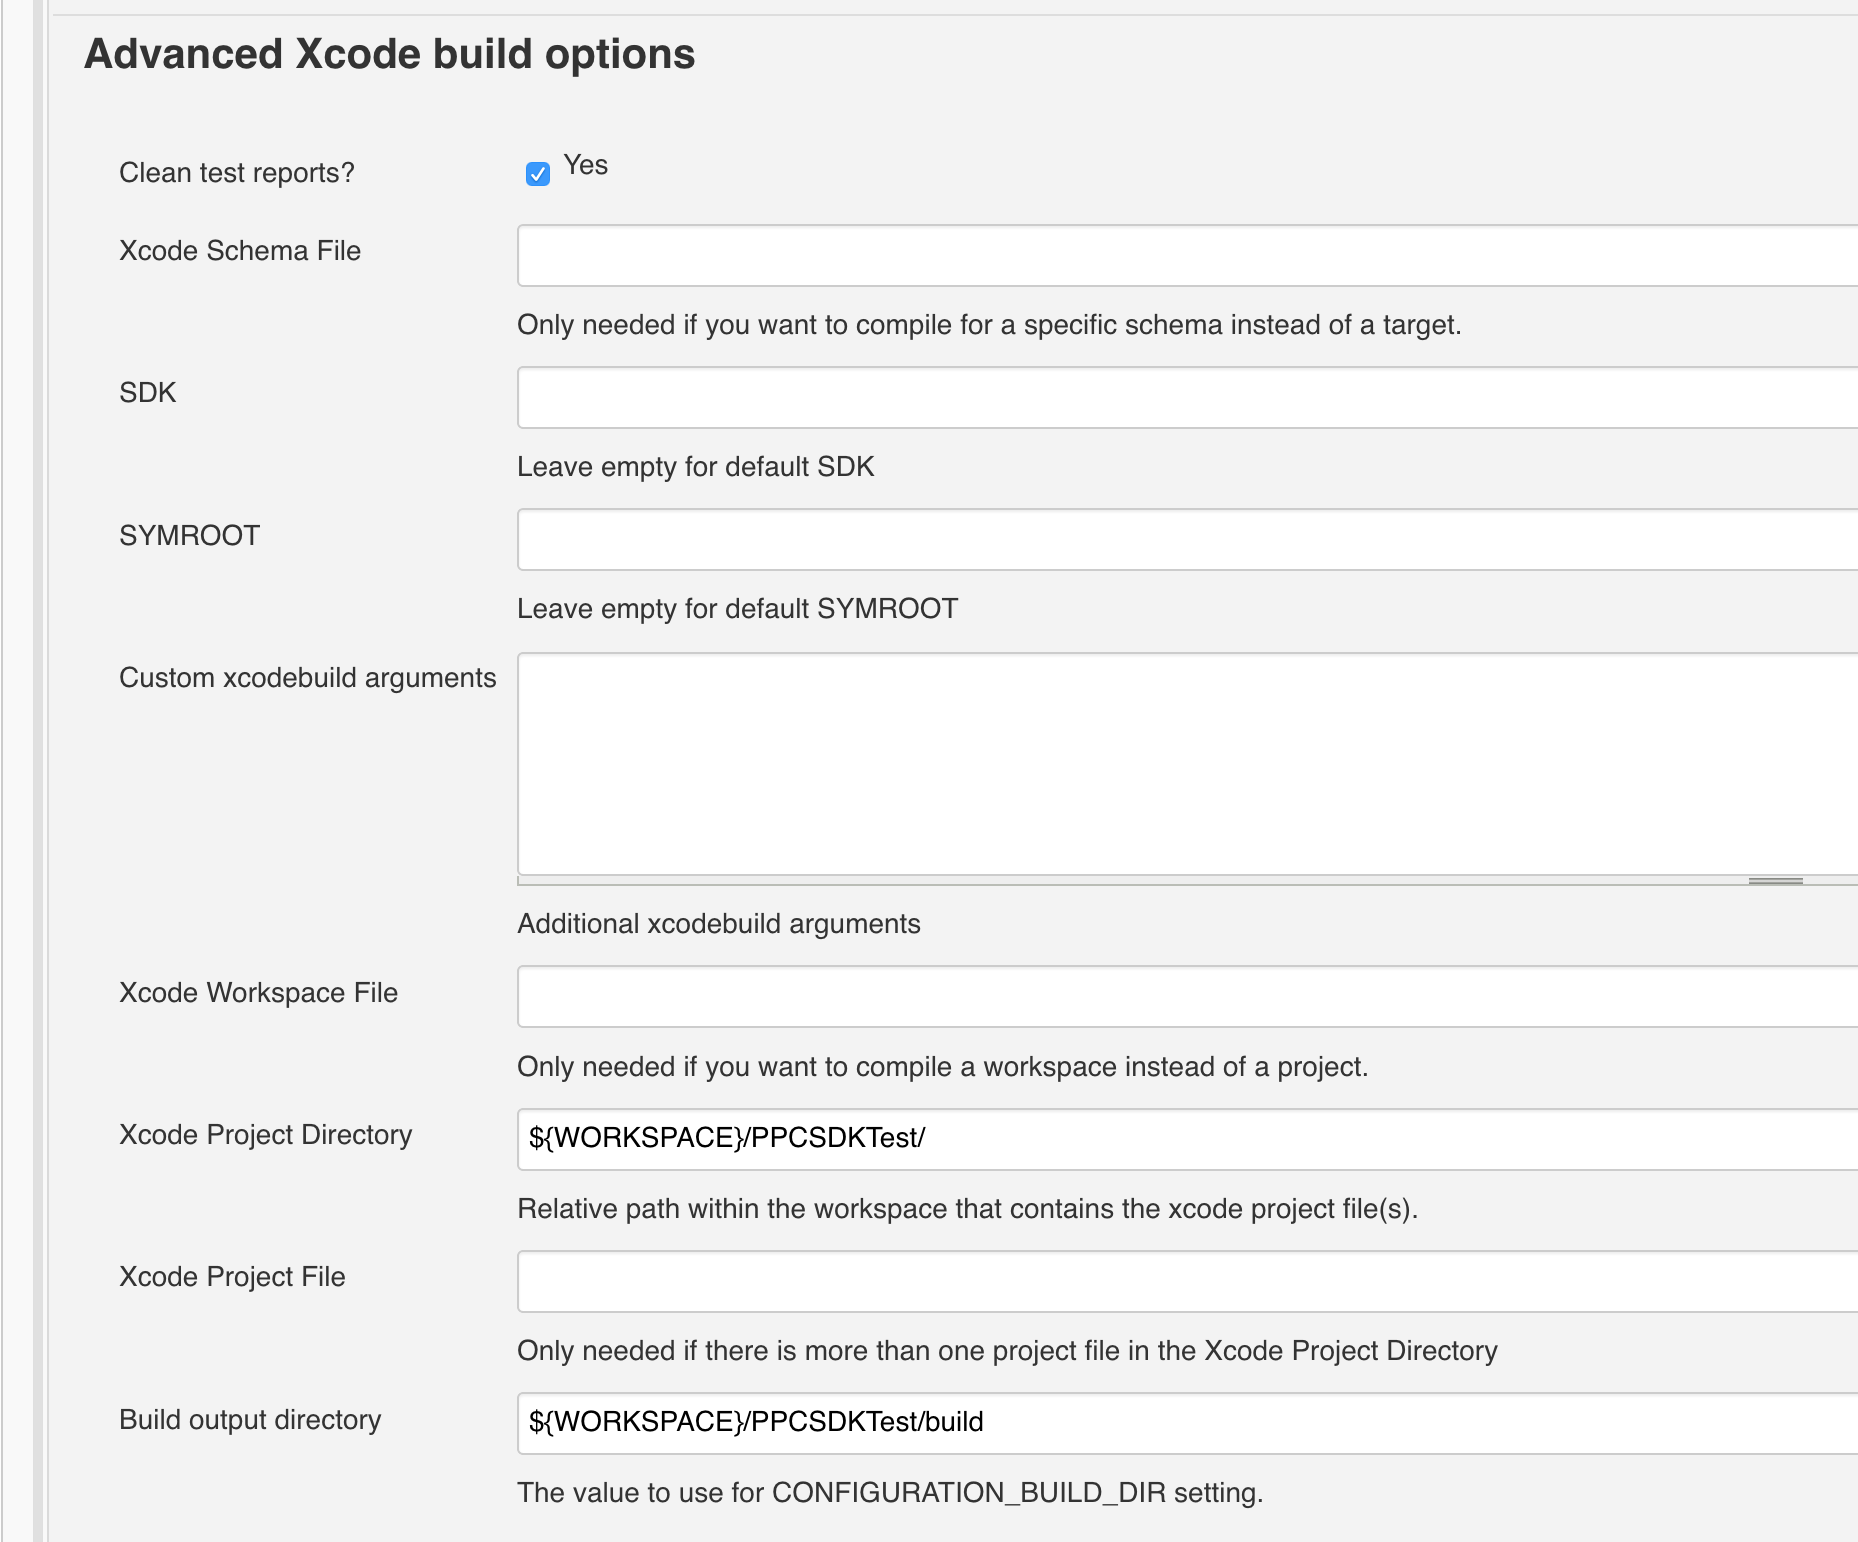1858x1542 pixels.
Task: Click the 'Build output directory' label
Action: 250,1420
